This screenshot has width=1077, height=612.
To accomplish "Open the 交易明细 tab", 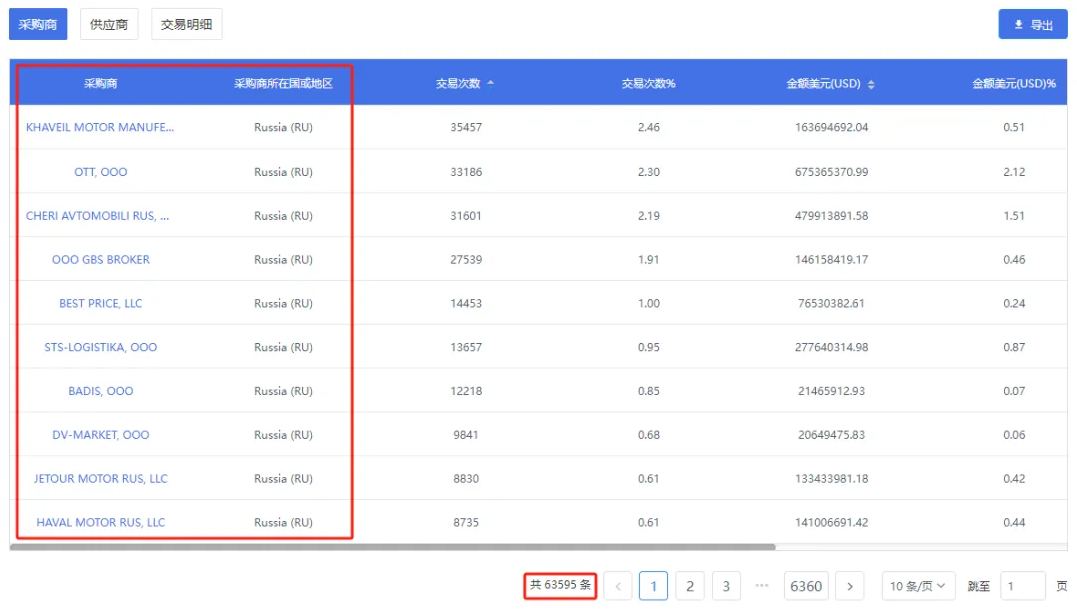I will pyautogui.click(x=186, y=25).
